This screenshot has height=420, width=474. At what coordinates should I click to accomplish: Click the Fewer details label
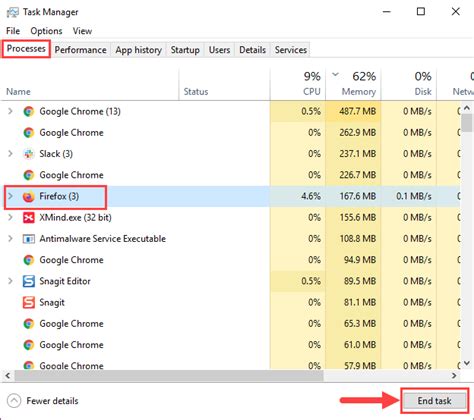click(x=52, y=401)
